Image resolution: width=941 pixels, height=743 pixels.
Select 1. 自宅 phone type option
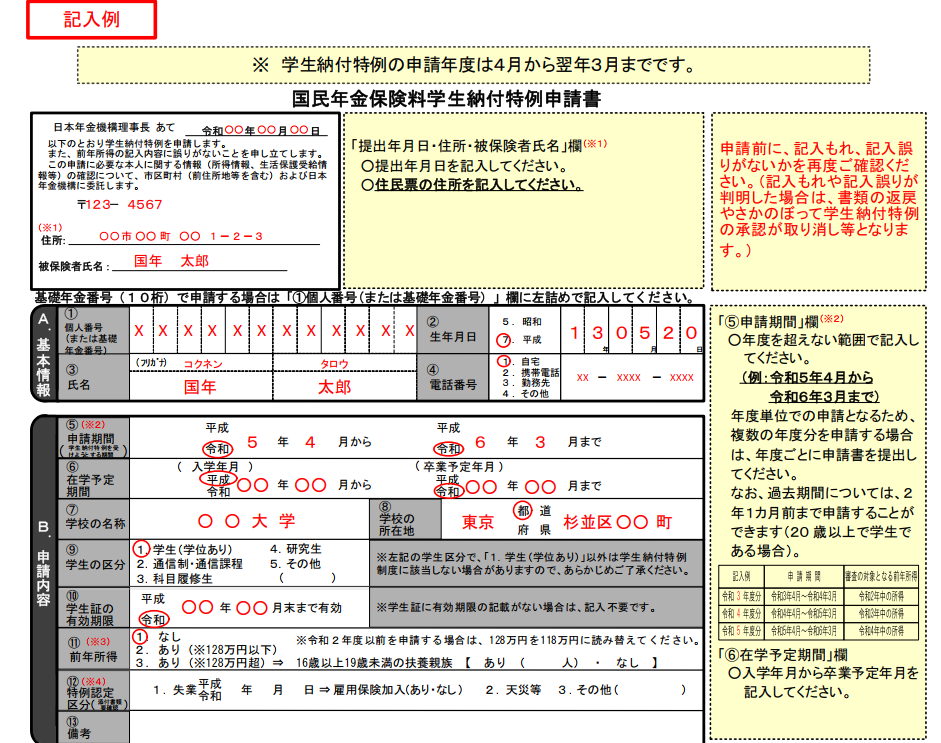coord(516,361)
